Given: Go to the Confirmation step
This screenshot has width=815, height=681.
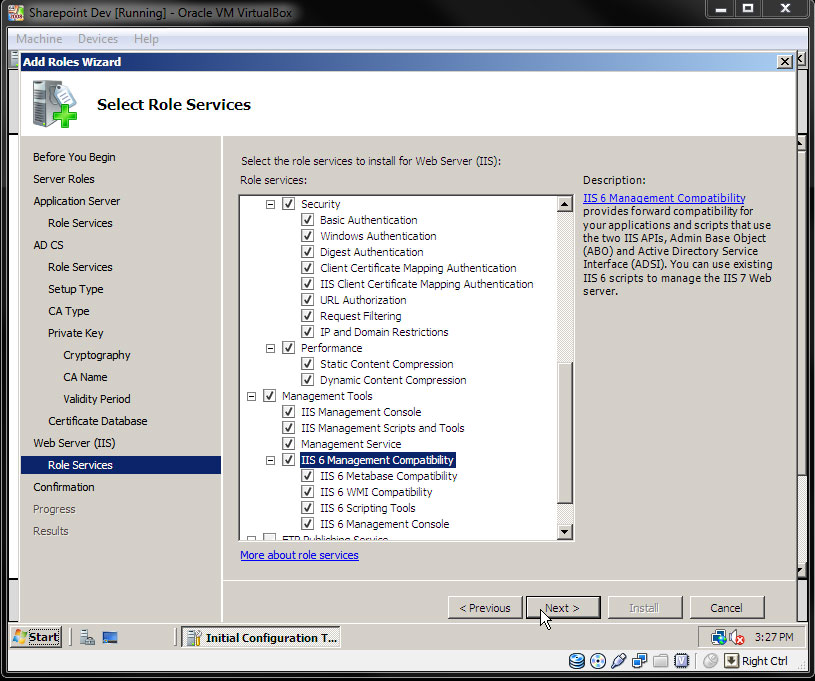Looking at the screenshot, I should (x=64, y=487).
